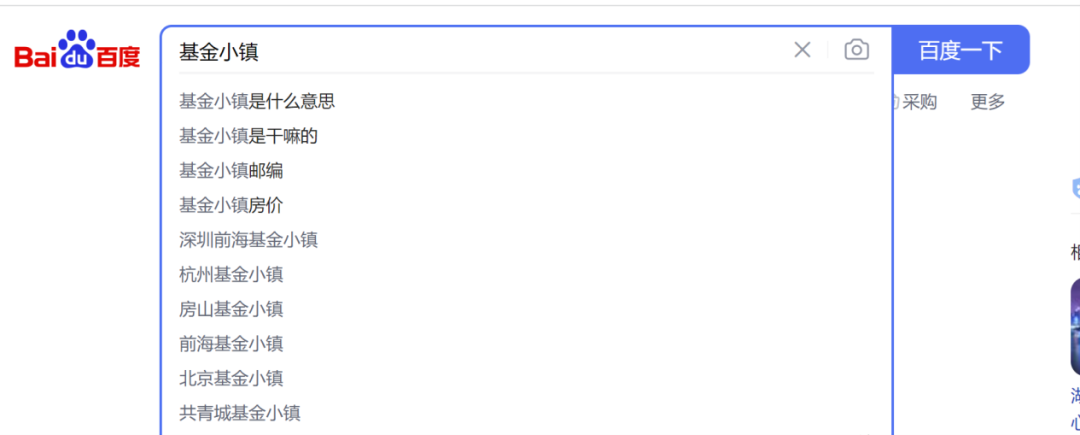1080x435 pixels.
Task: Choose 北京基金小镇 in the dropdown
Action: pyautogui.click(x=231, y=378)
